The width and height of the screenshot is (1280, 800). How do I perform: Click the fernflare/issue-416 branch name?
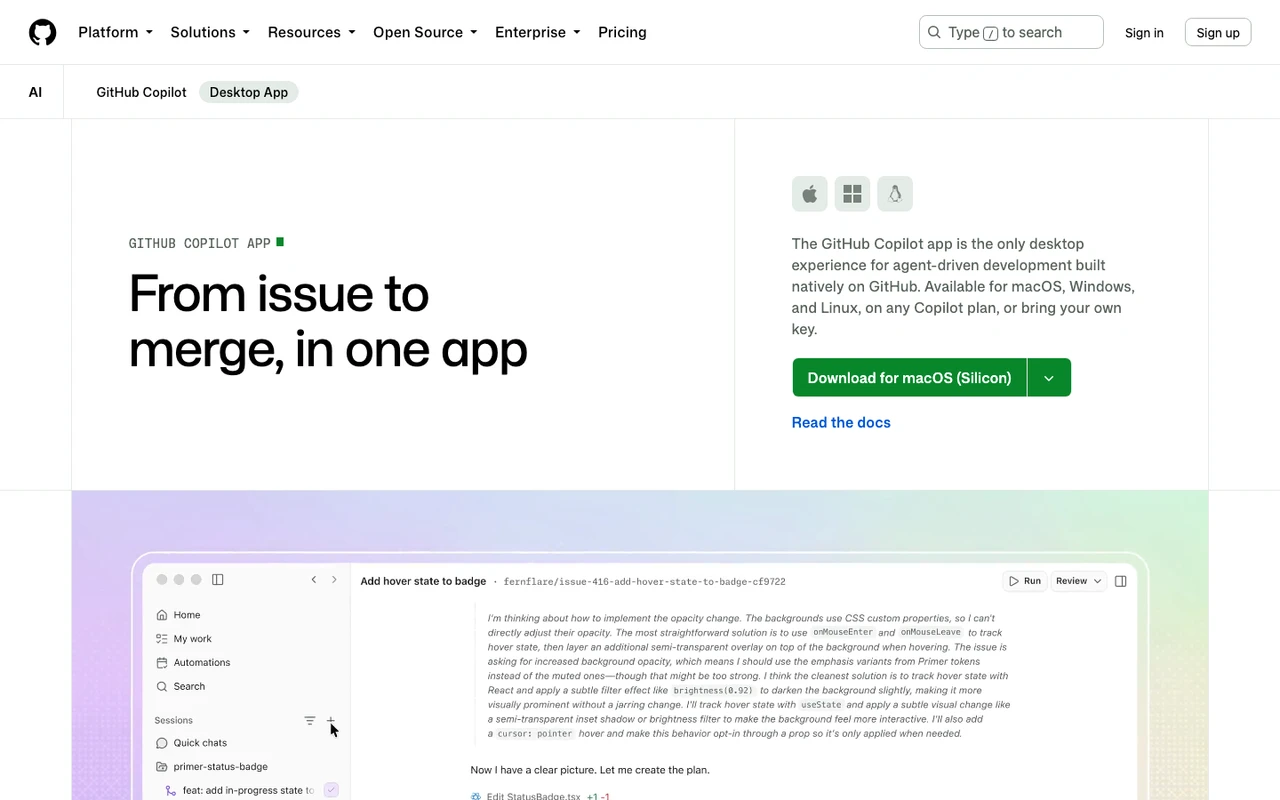coord(644,581)
